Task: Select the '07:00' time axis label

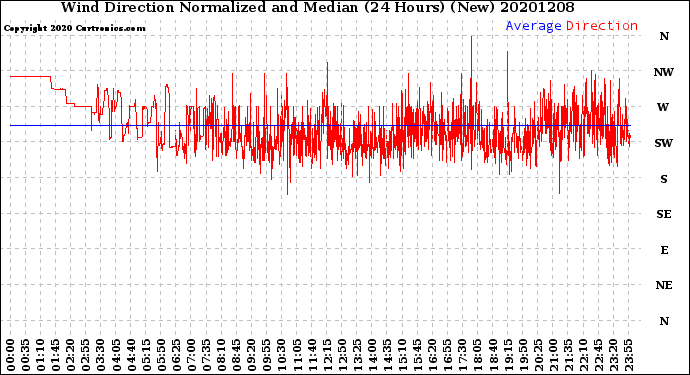Action: (x=191, y=355)
